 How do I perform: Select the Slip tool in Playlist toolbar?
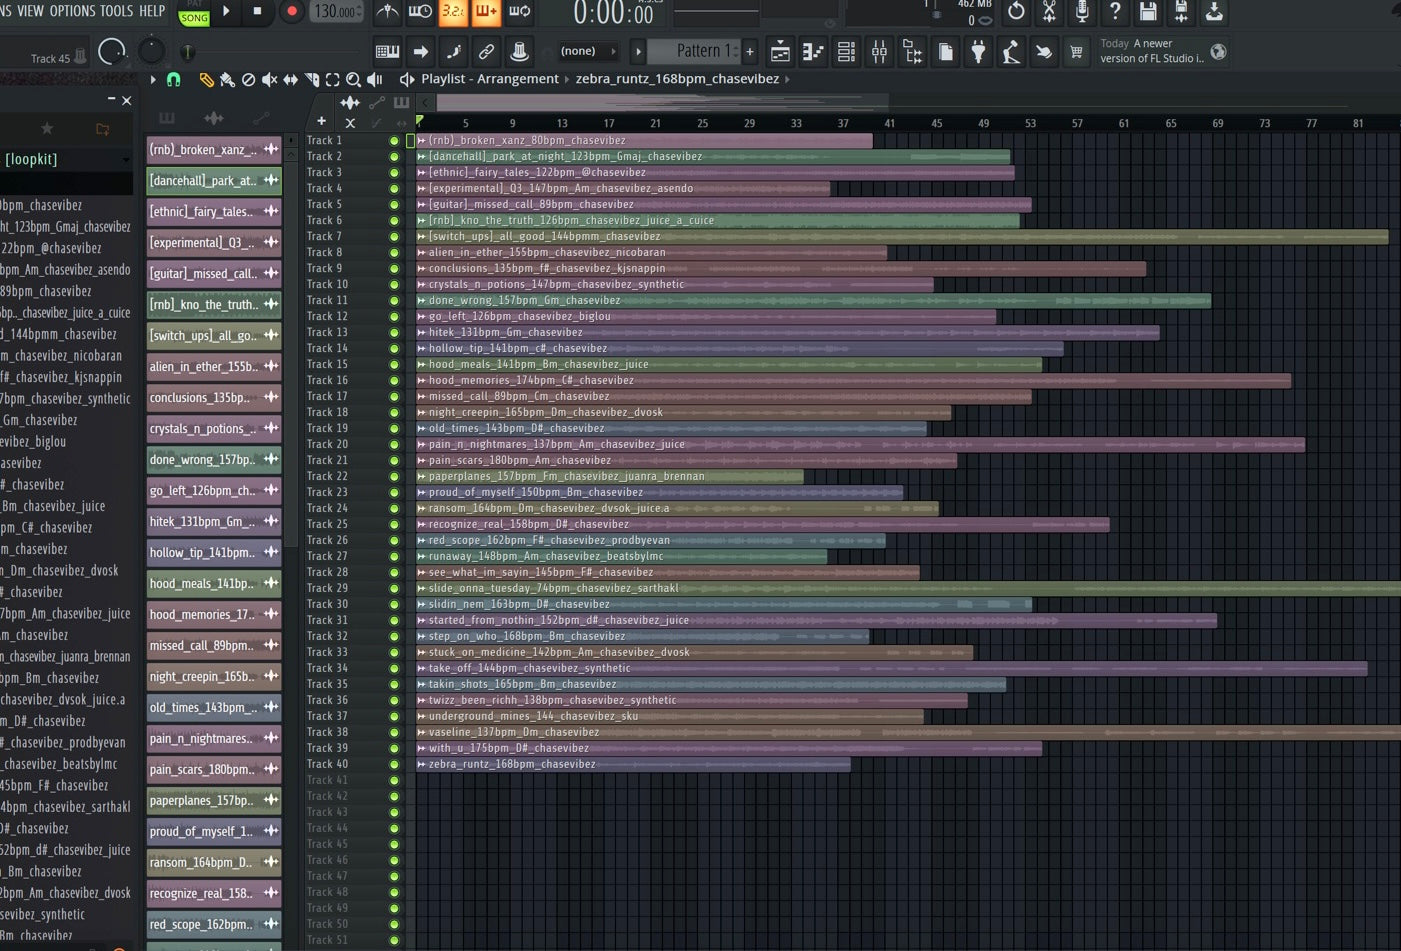tap(290, 79)
